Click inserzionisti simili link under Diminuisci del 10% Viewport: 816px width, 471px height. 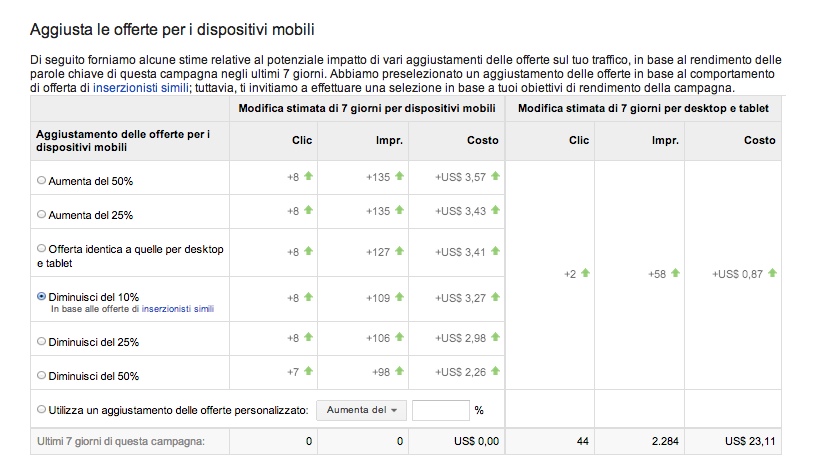coord(178,310)
